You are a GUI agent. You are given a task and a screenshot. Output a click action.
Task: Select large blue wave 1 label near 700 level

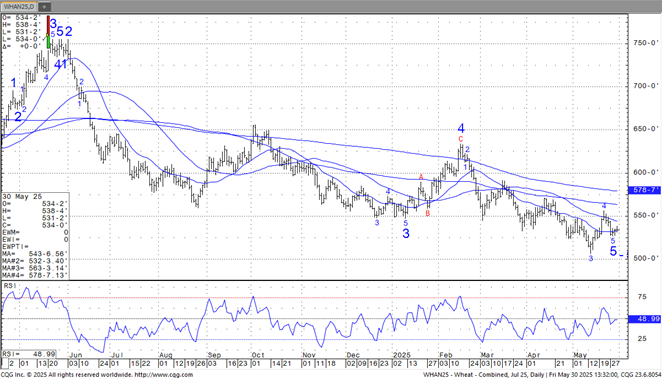pyautogui.click(x=14, y=83)
